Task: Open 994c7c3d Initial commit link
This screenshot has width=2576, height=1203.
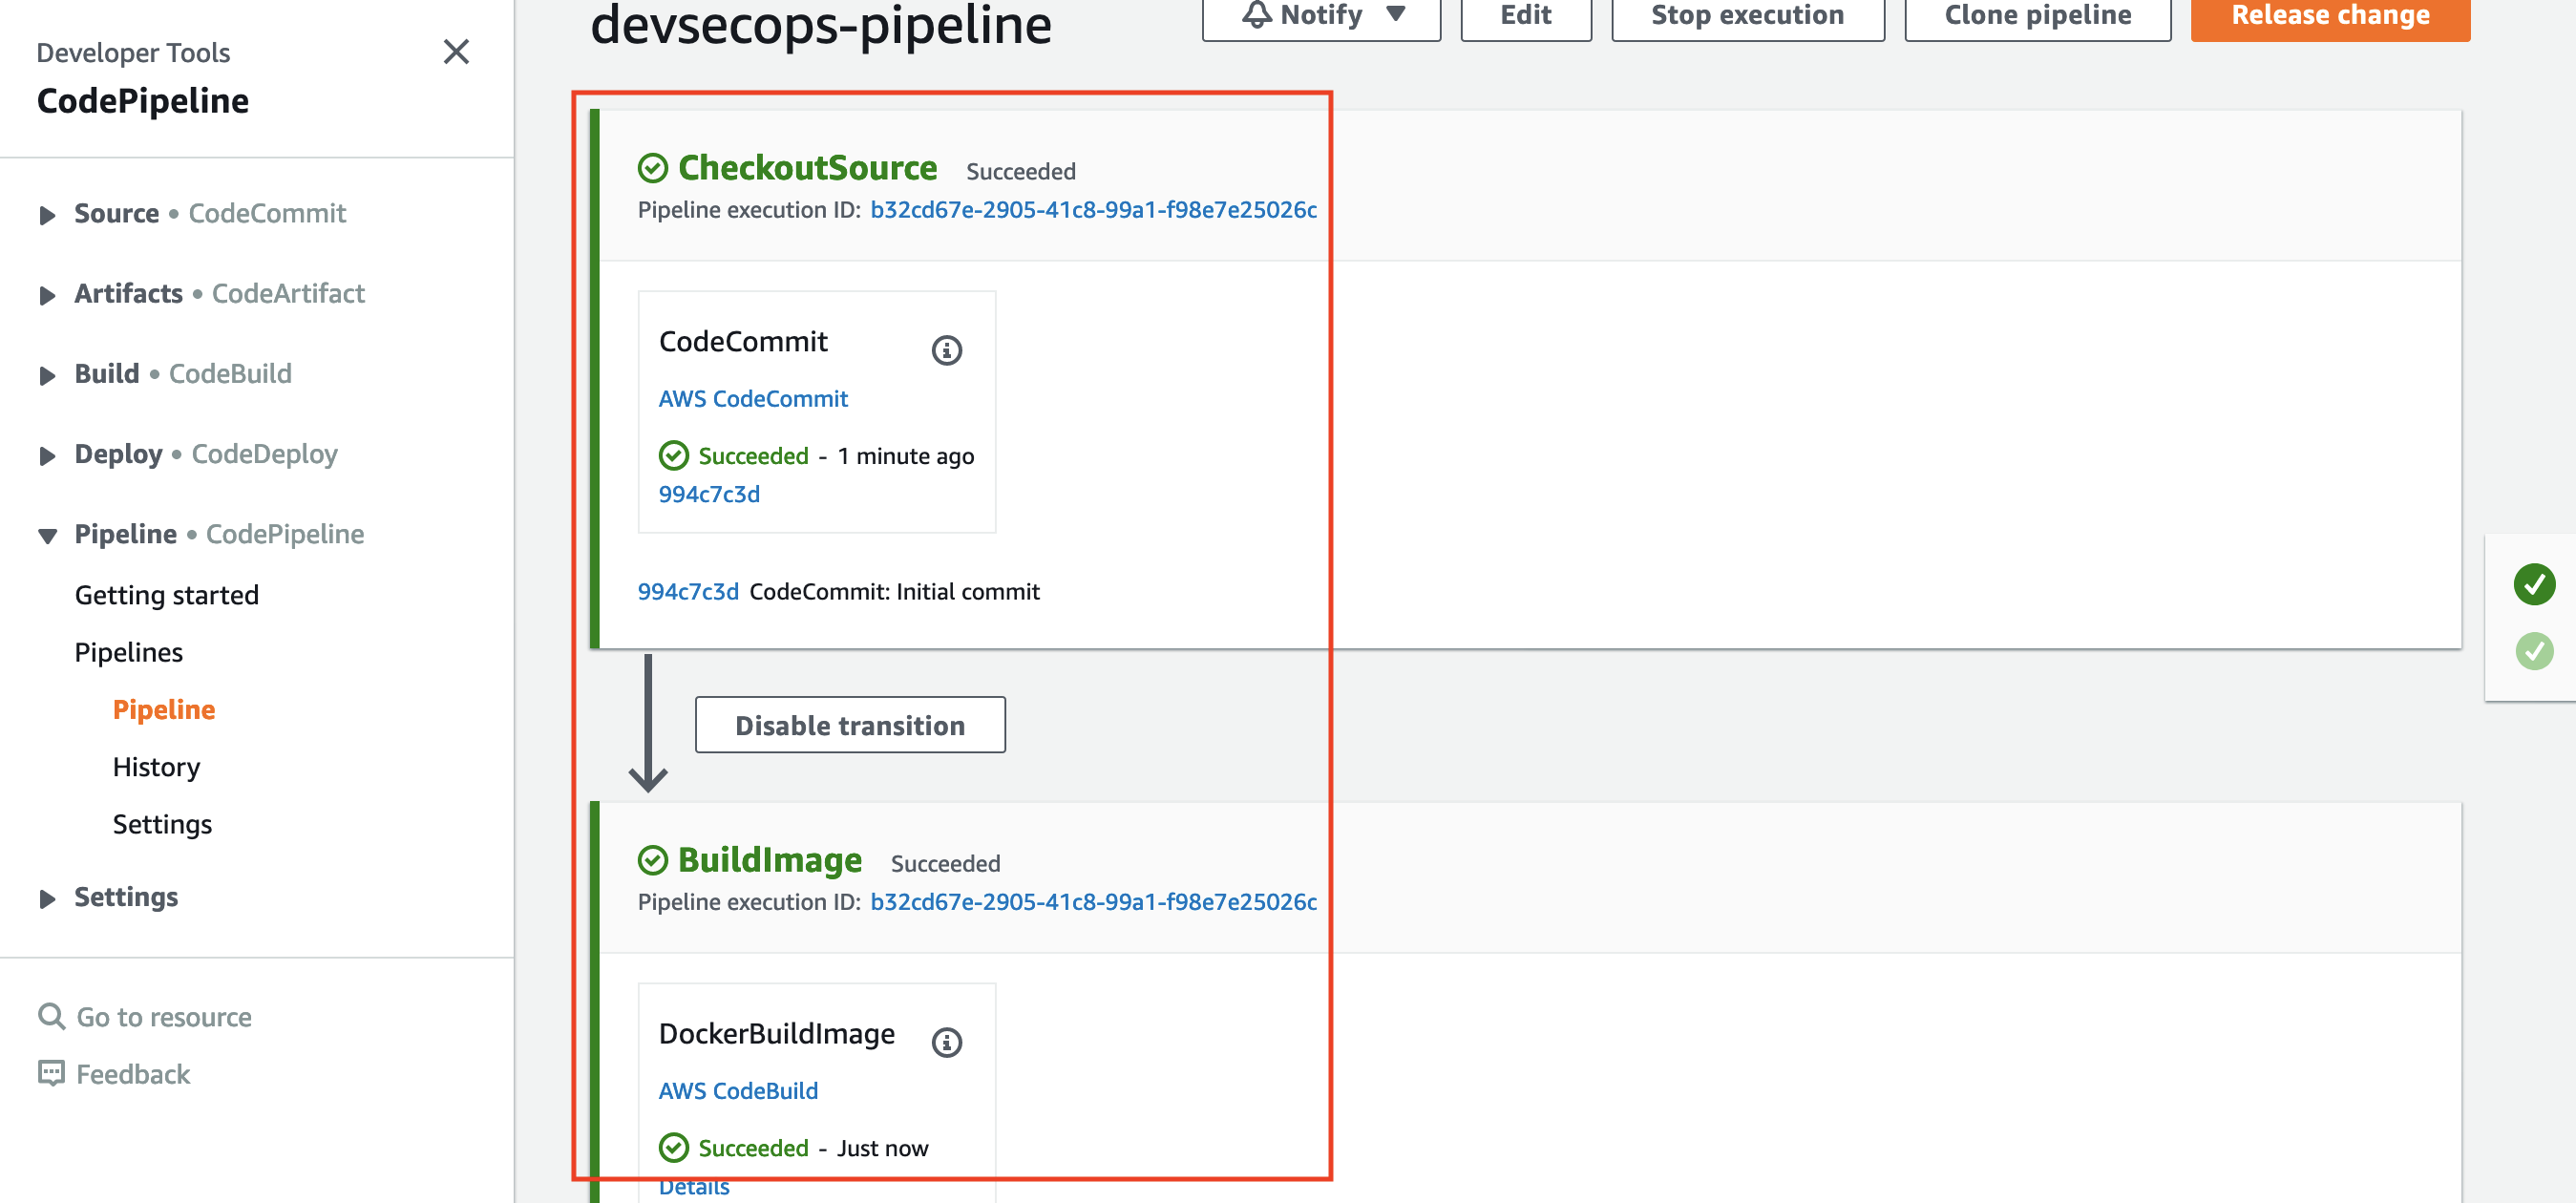Action: 688,591
